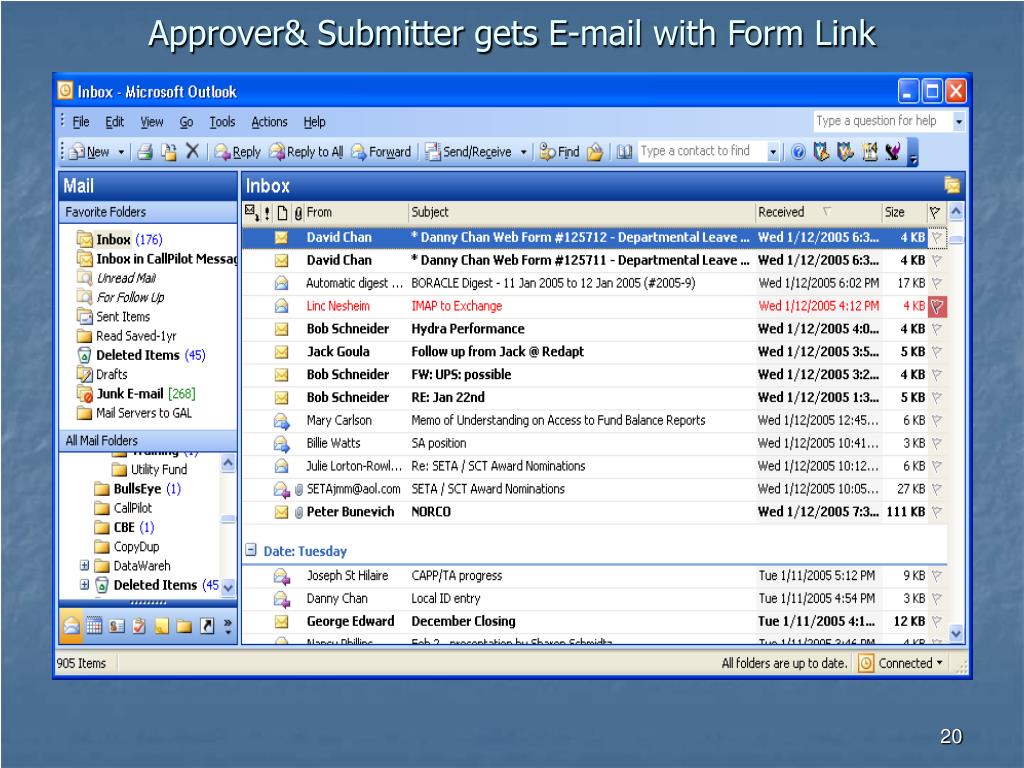Viewport: 1024px width, 768px height.
Task: Open the Configure buttons chevron
Action: click(x=227, y=626)
